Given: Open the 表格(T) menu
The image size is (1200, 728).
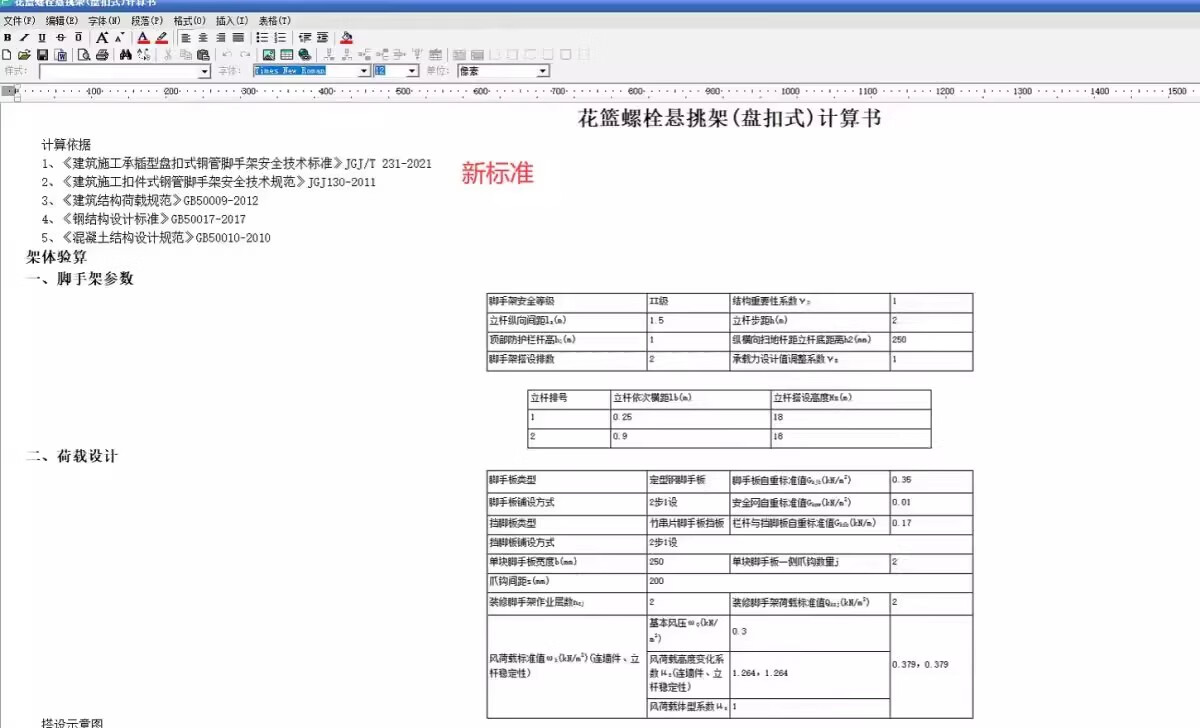Looking at the screenshot, I should [x=275, y=21].
